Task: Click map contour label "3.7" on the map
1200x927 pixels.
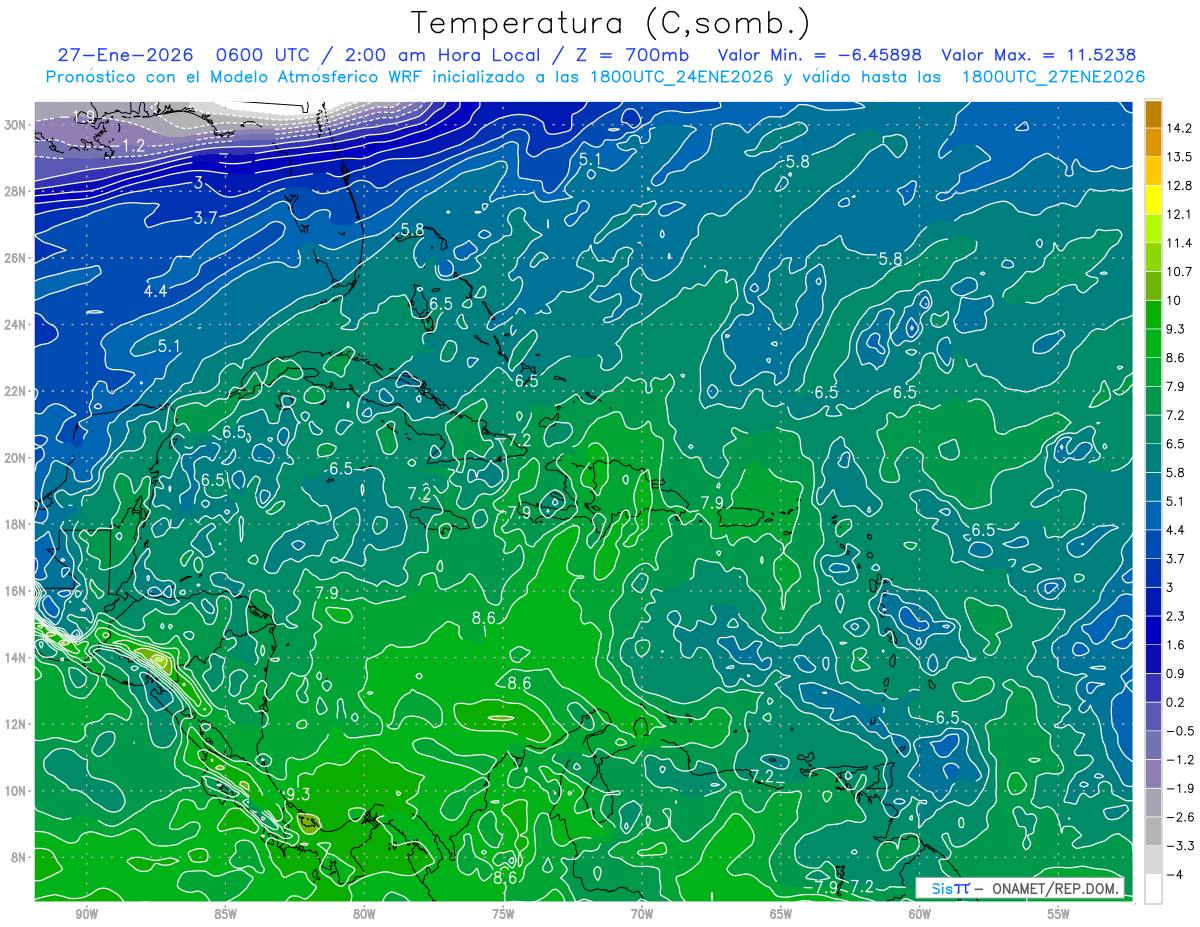Action: [x=207, y=218]
